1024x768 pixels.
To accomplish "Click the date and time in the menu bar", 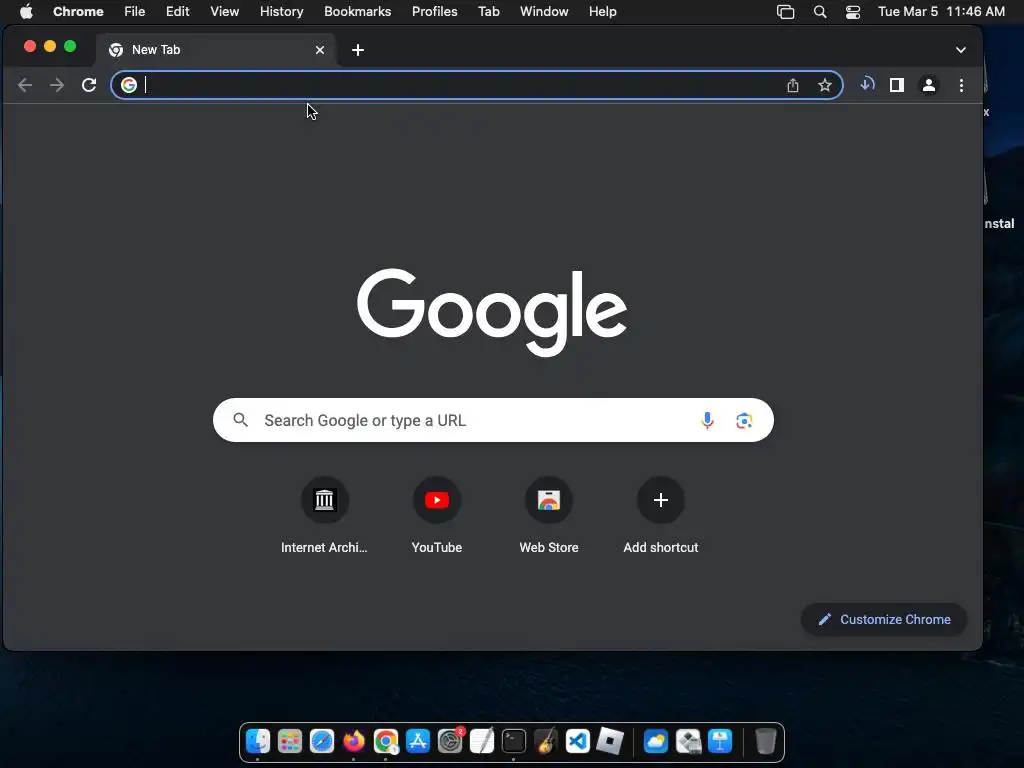I will pos(941,11).
